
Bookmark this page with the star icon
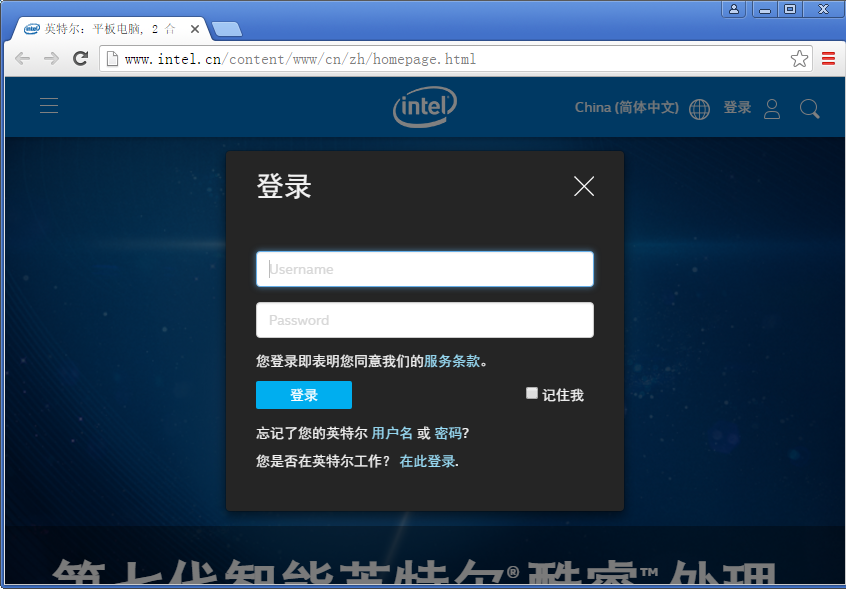click(799, 59)
